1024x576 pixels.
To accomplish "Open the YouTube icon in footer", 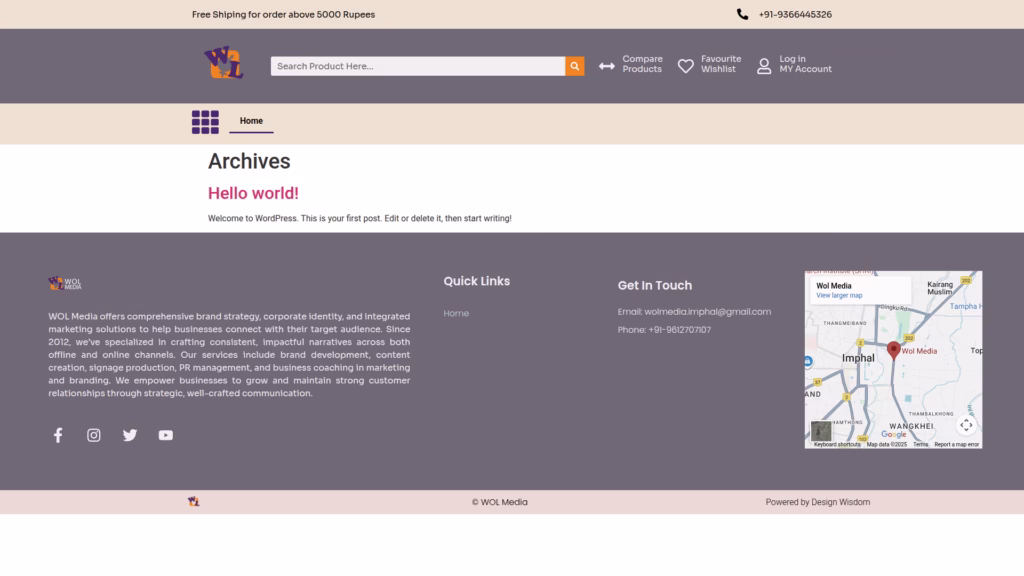I will (166, 435).
